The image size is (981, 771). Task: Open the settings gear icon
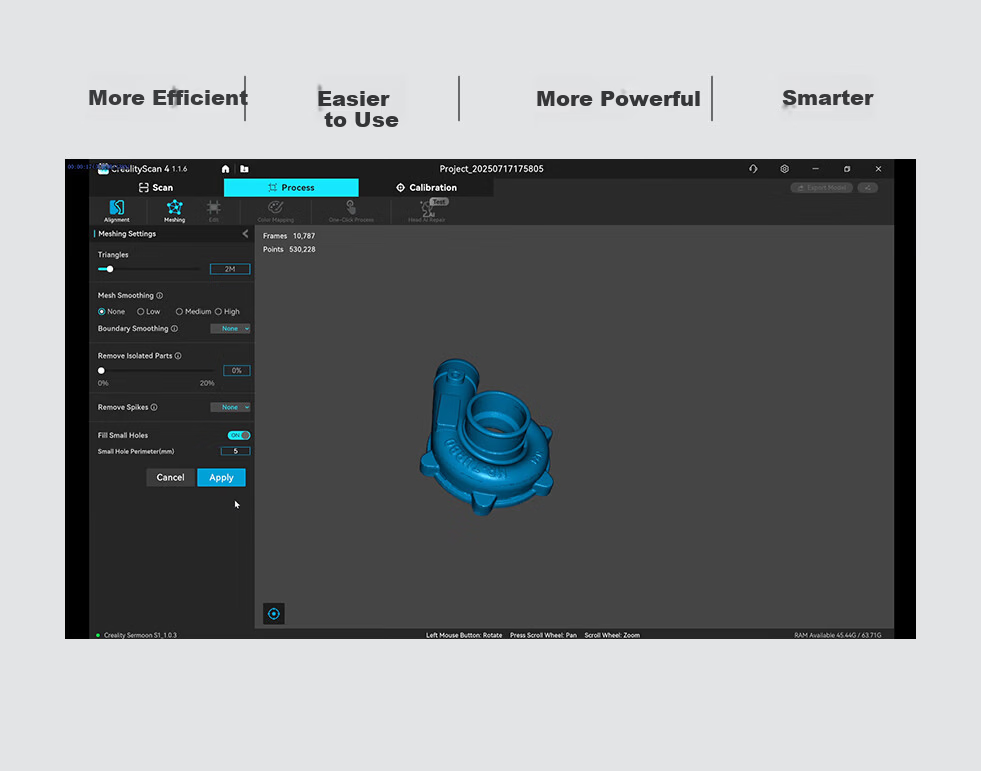coord(785,169)
